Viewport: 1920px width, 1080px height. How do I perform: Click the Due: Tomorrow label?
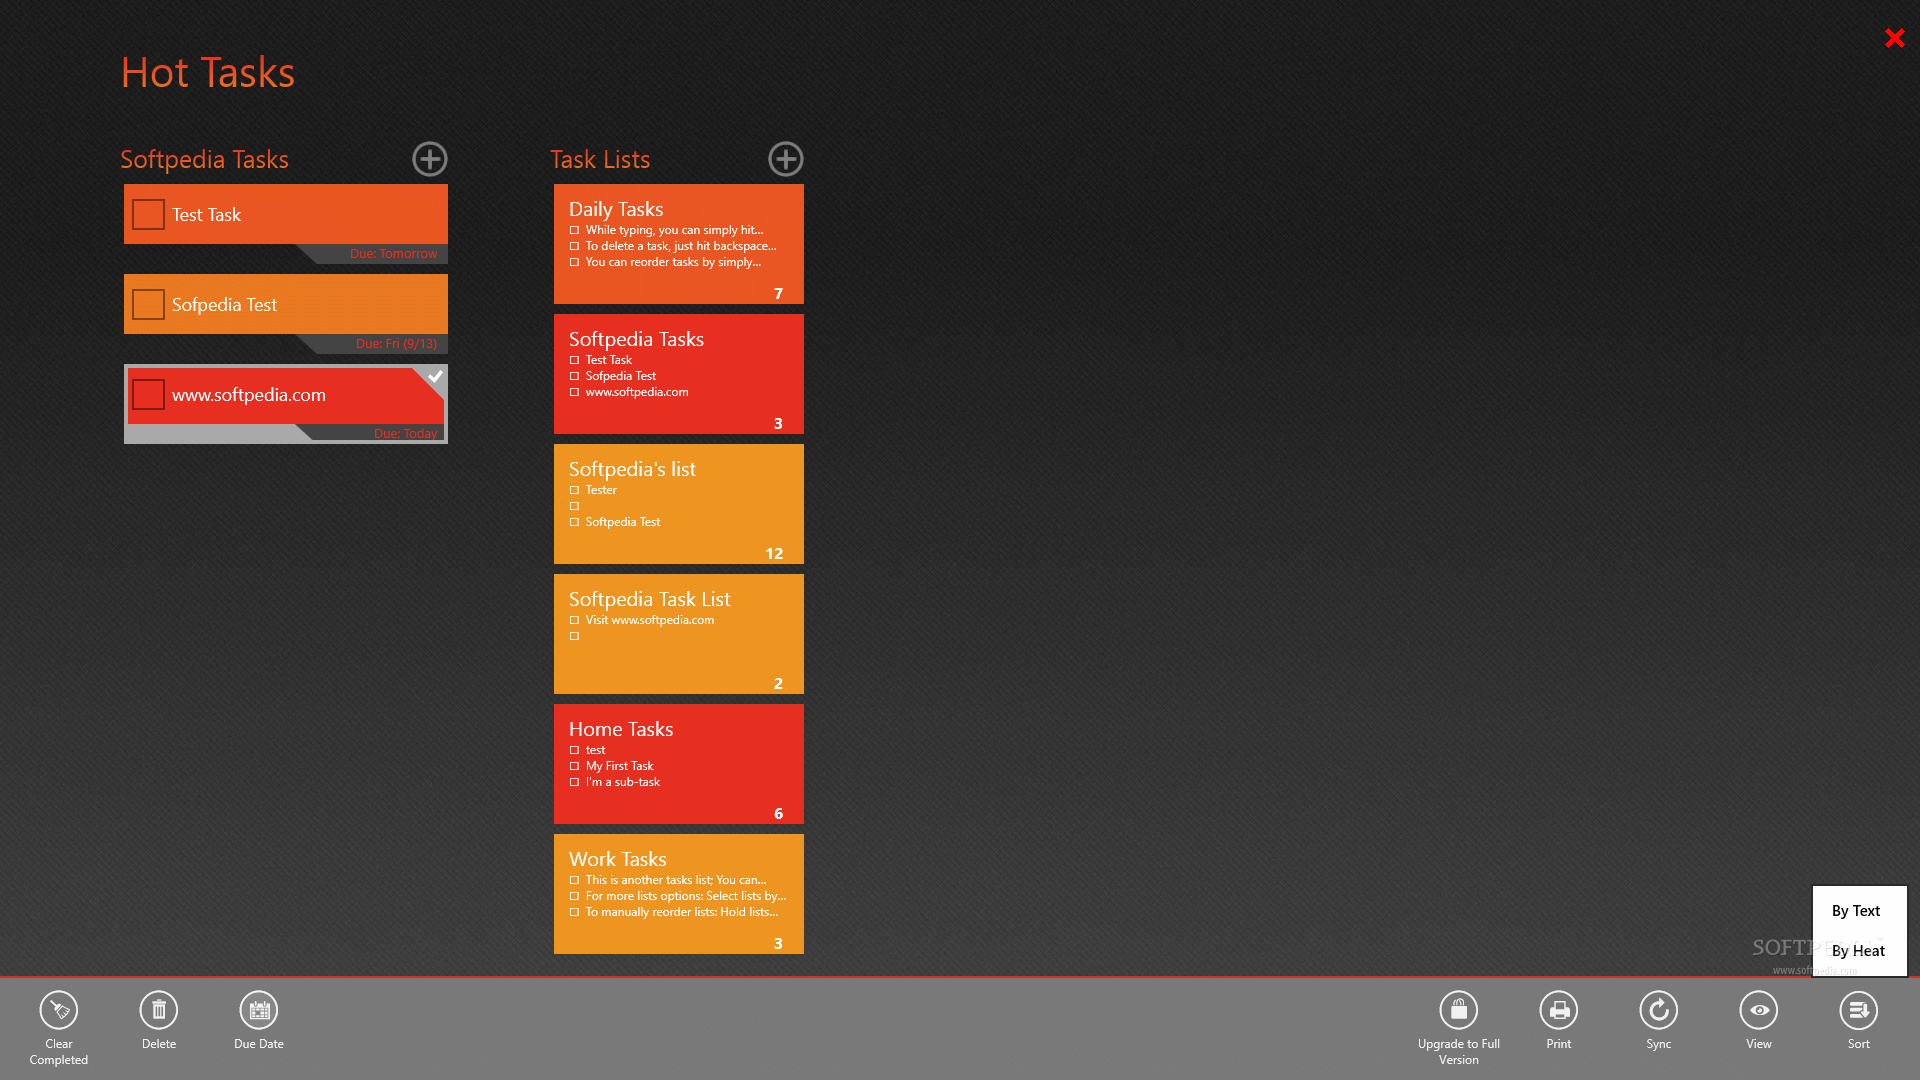click(394, 254)
